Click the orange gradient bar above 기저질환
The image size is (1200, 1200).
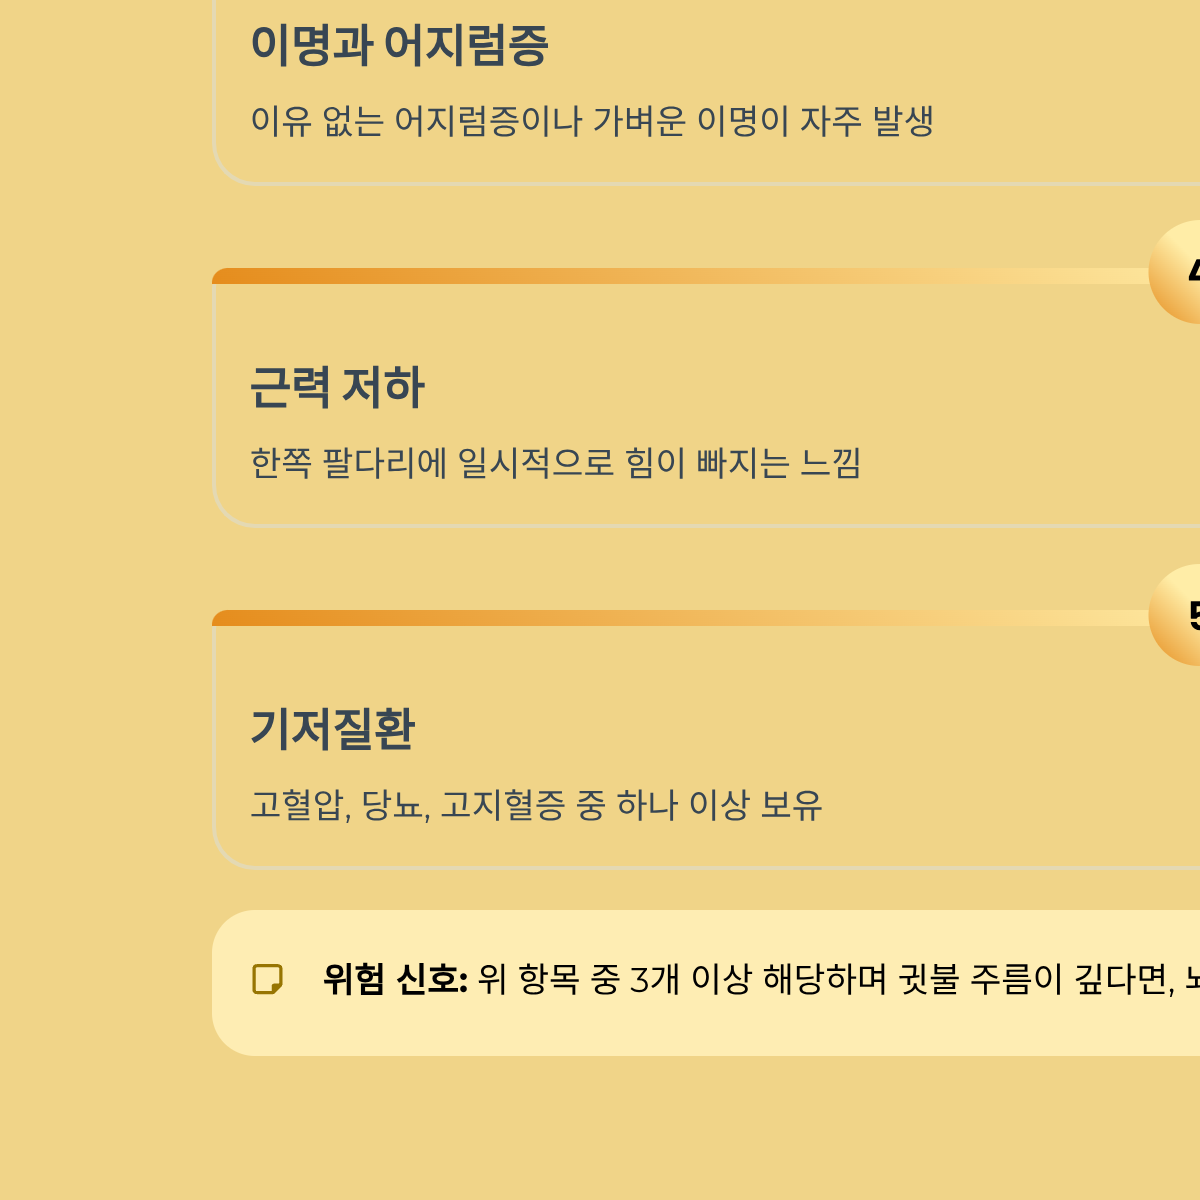680,618
